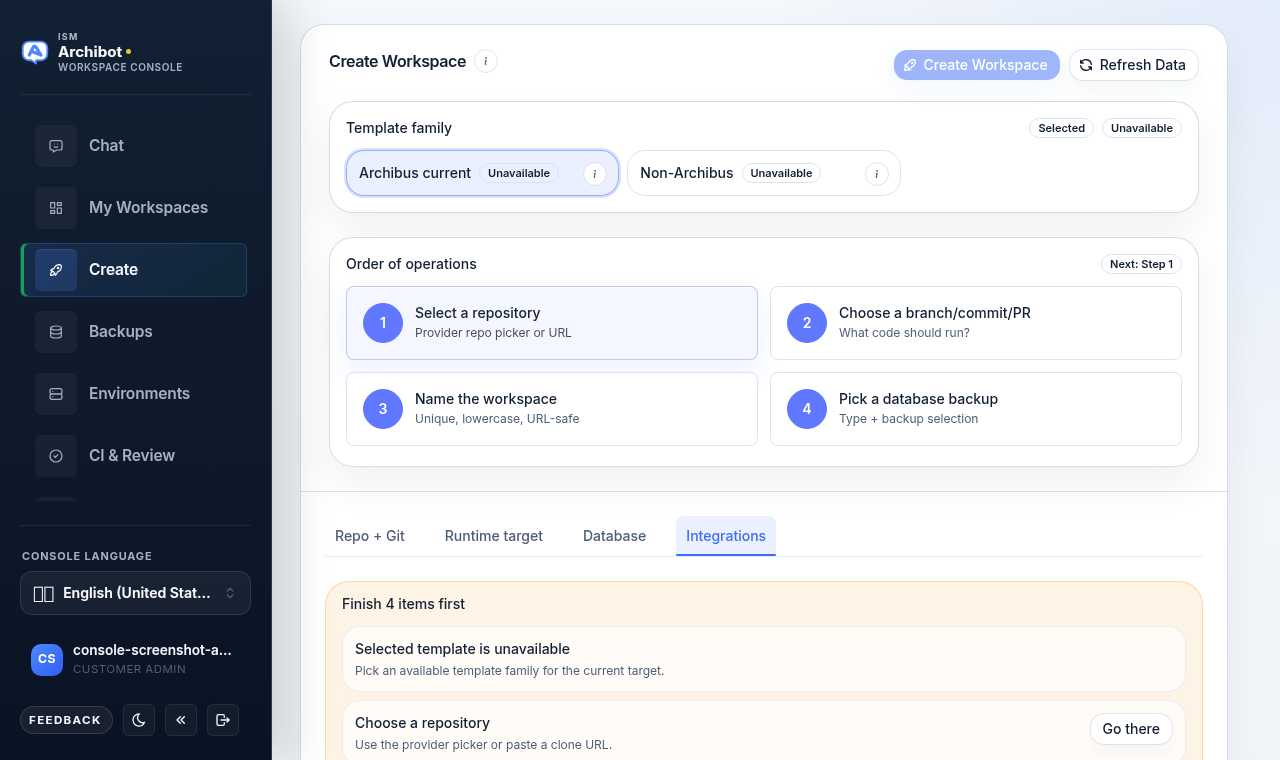1280x760 pixels.
Task: Click the CI & Review checkmark icon
Action: [56, 456]
